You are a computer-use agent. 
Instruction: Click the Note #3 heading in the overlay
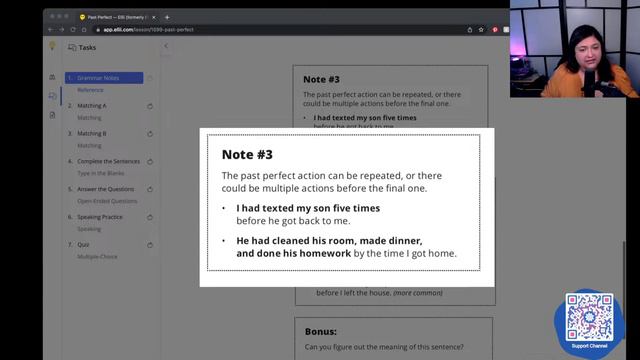pyautogui.click(x=247, y=154)
